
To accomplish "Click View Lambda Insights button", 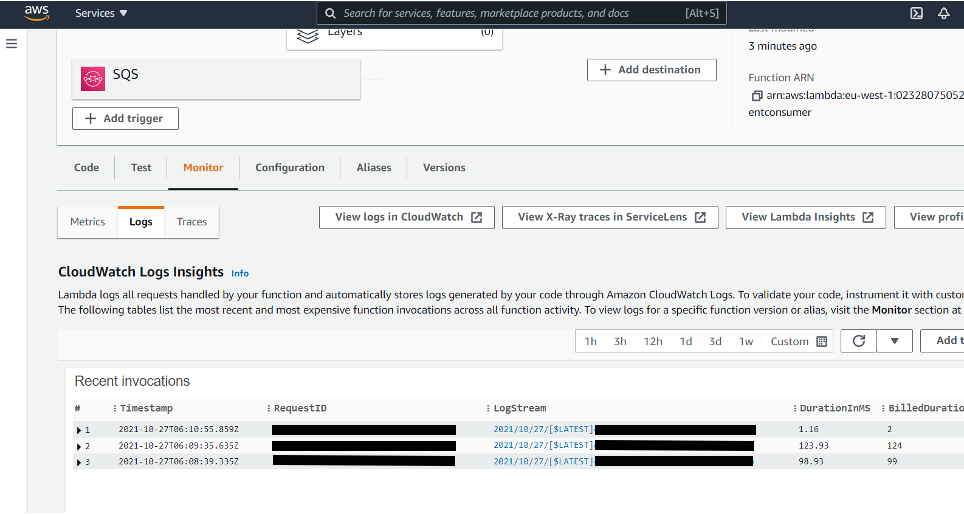I will 806,217.
